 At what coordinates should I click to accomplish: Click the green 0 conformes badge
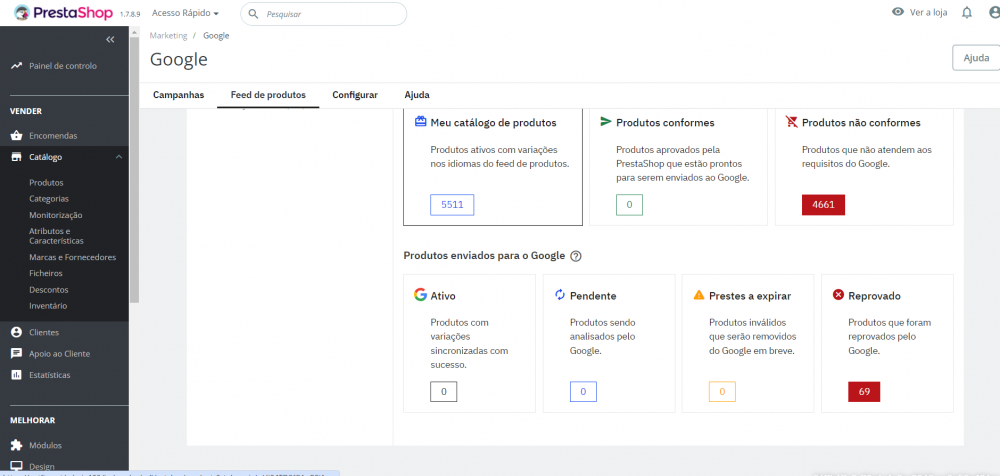click(x=629, y=205)
